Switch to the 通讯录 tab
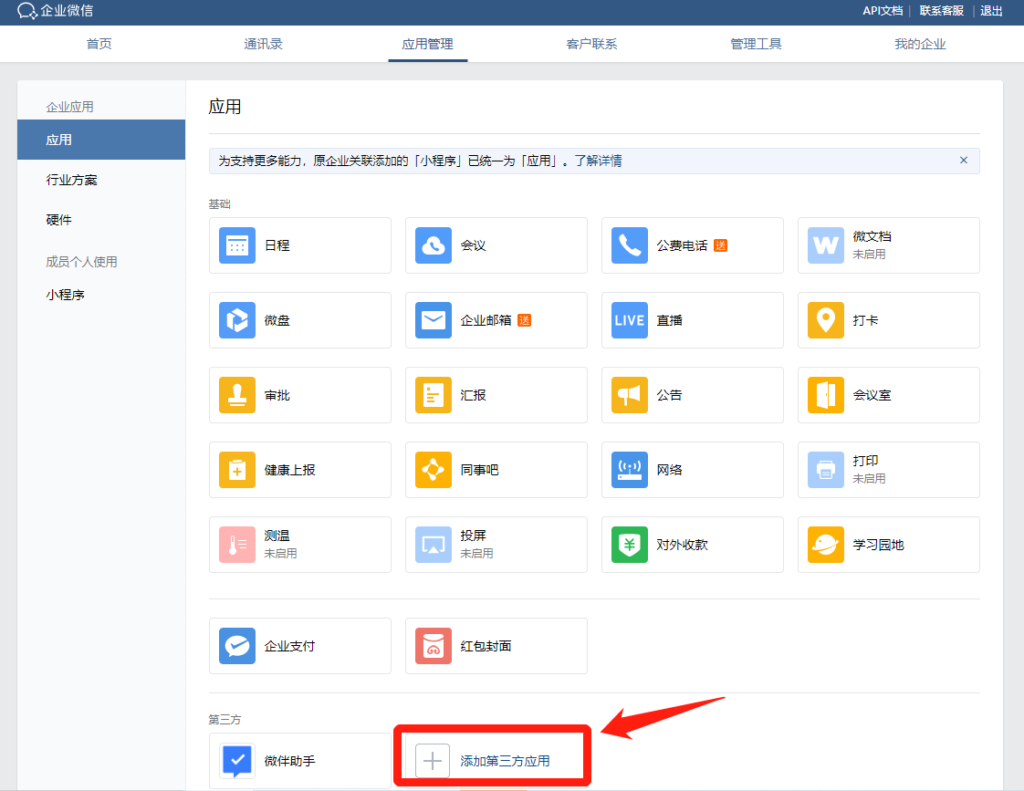1024x791 pixels. pos(263,44)
